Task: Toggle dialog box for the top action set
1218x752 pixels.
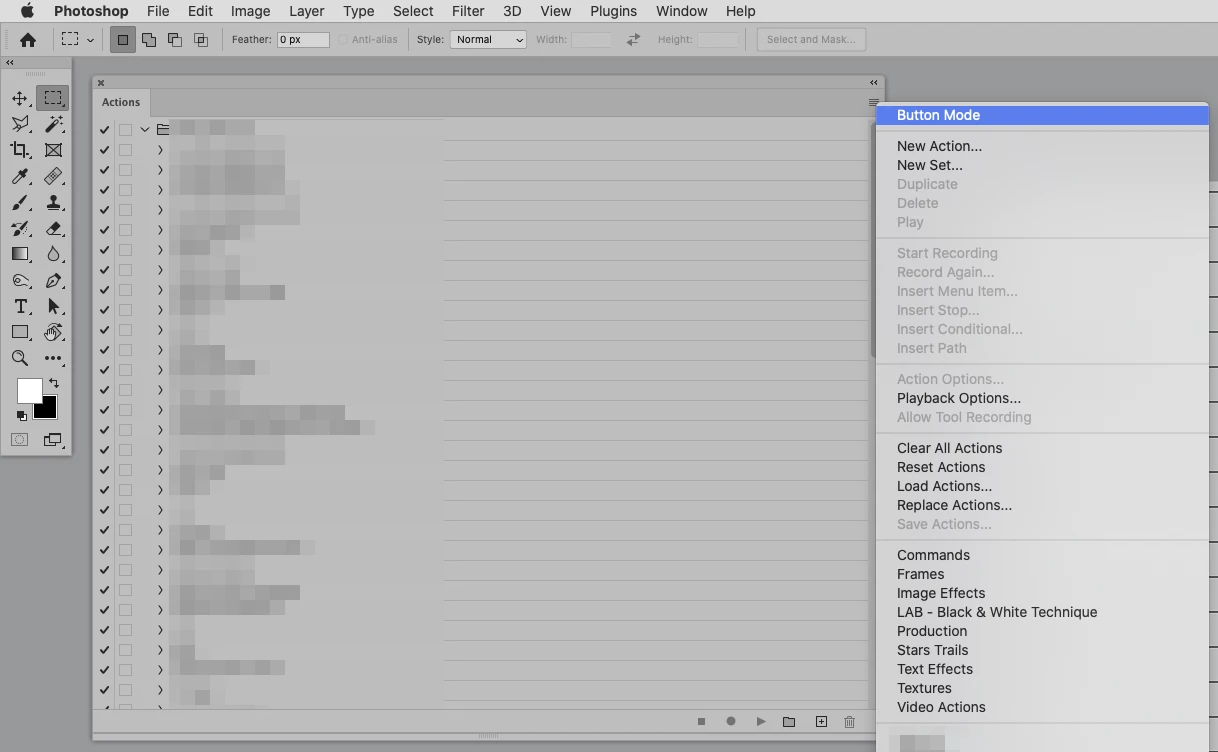Action: tap(125, 130)
